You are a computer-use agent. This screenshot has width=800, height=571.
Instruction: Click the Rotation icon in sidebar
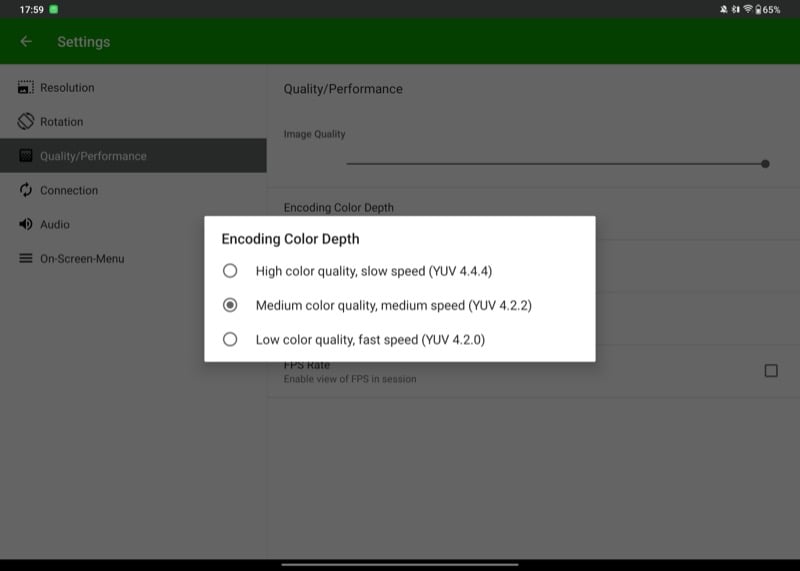26,121
